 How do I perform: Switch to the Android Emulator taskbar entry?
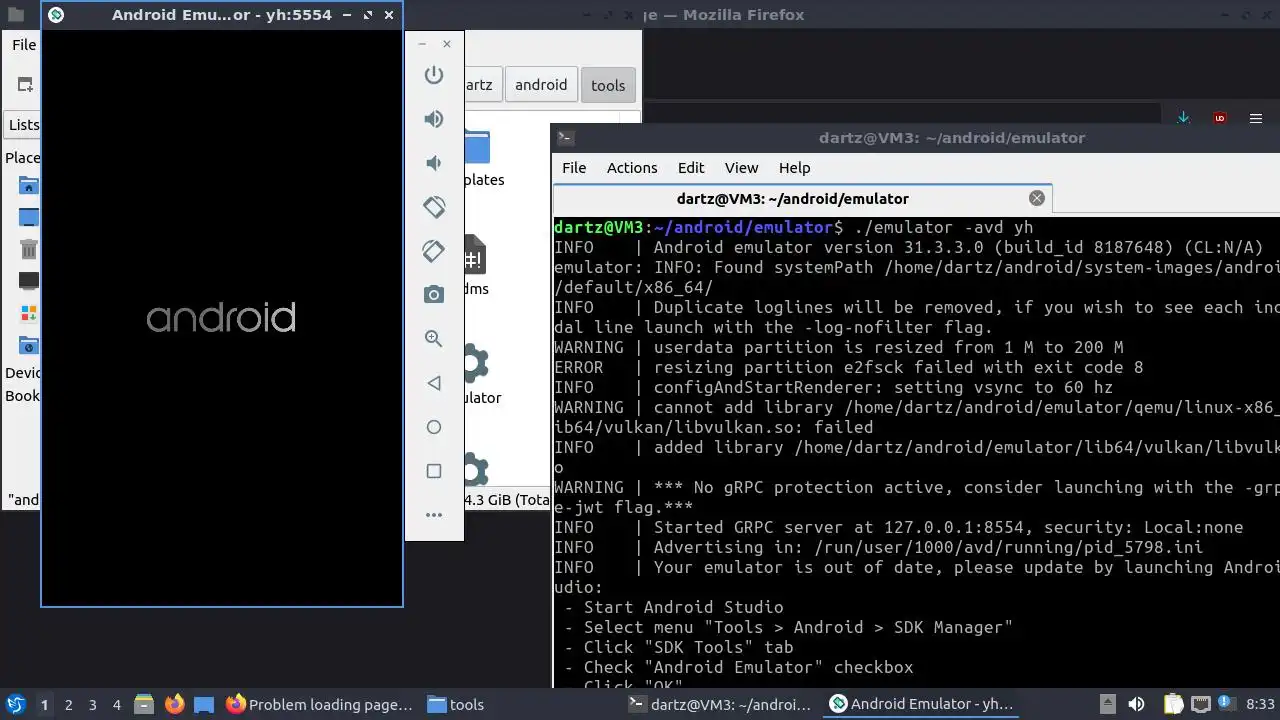tap(922, 704)
